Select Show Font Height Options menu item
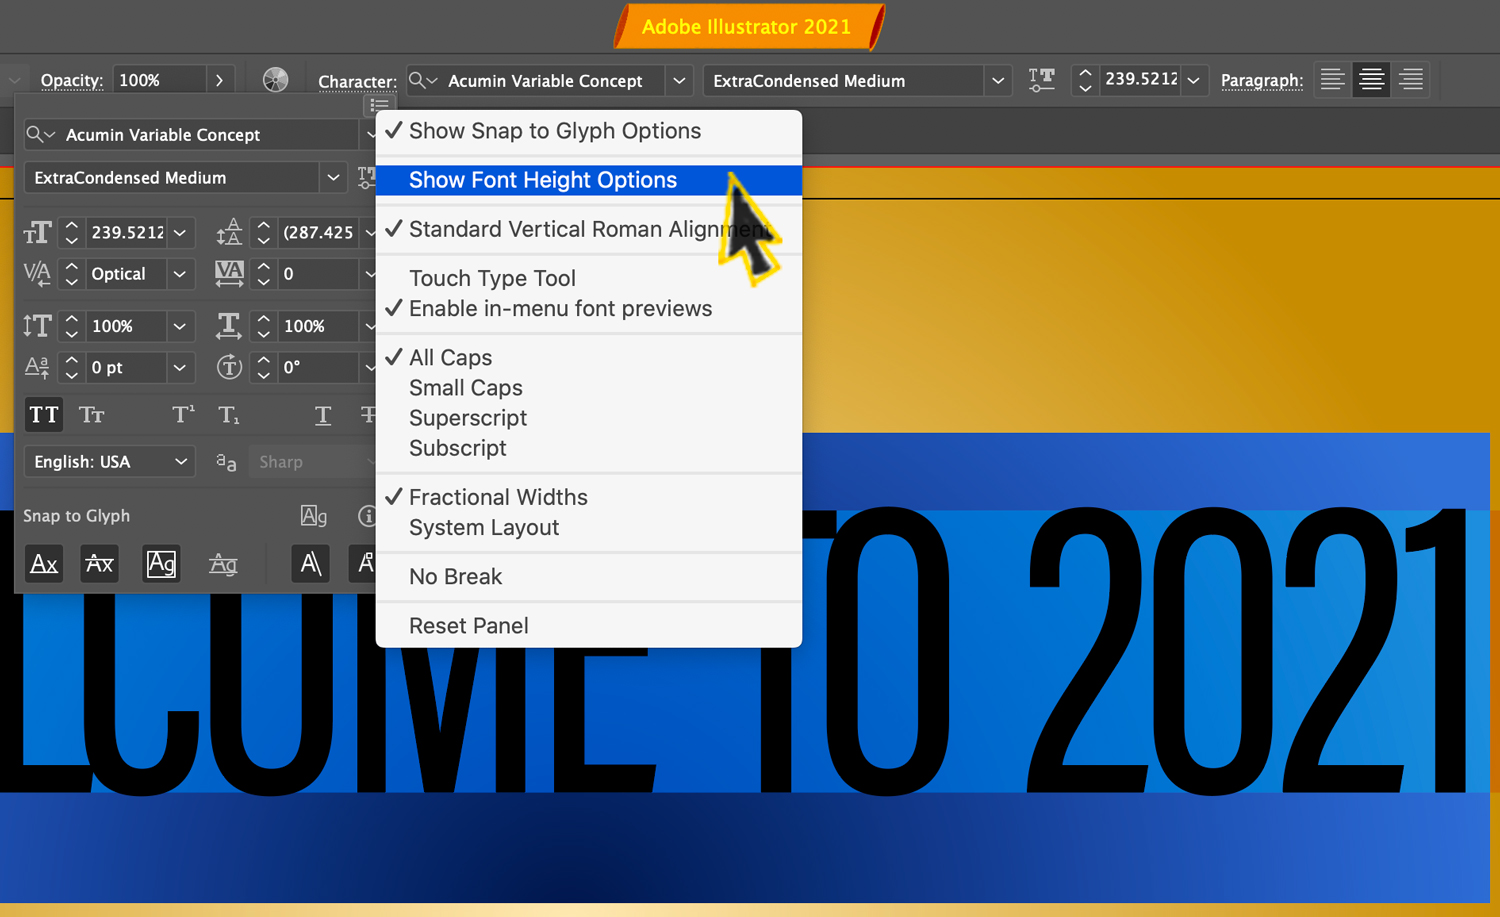This screenshot has height=917, width=1500. pyautogui.click(x=543, y=180)
